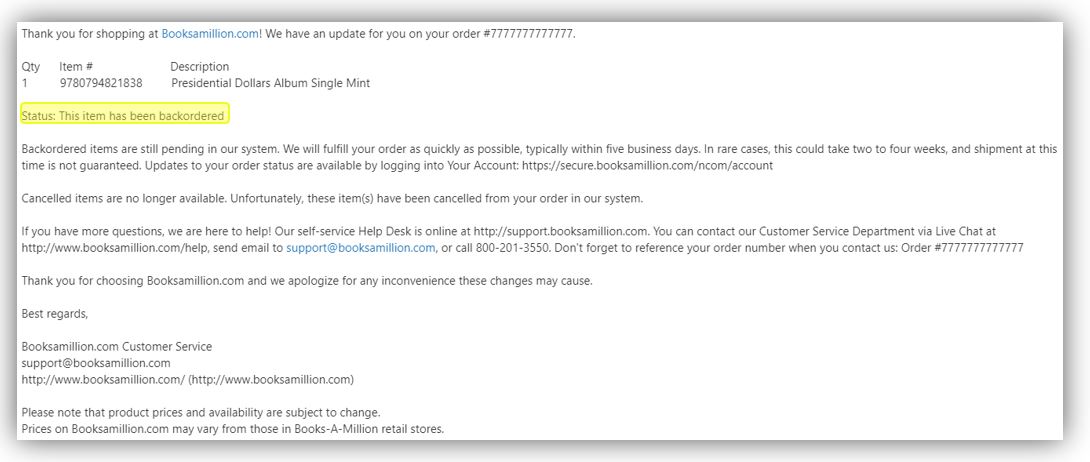The image size is (1090, 462).
Task: Click the order number at paragraph end
Action: (x=962, y=247)
